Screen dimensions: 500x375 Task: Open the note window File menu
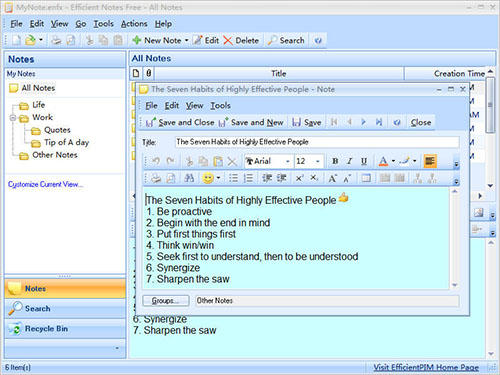pyautogui.click(x=151, y=106)
